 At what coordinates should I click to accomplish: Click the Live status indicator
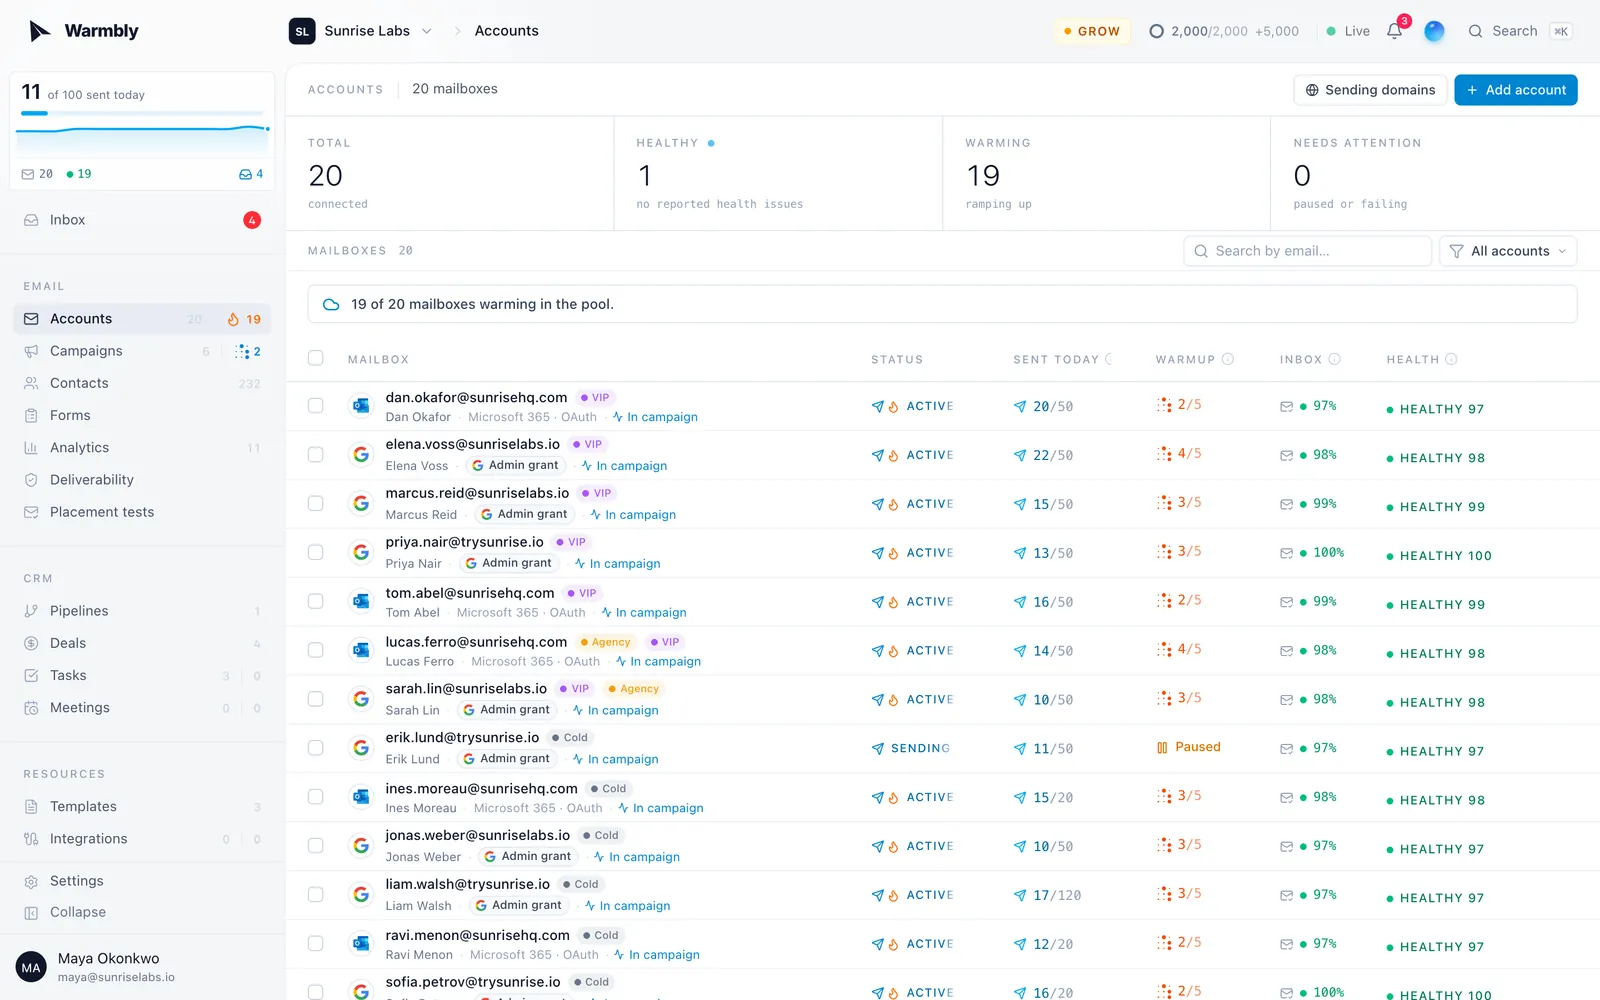click(x=1348, y=31)
